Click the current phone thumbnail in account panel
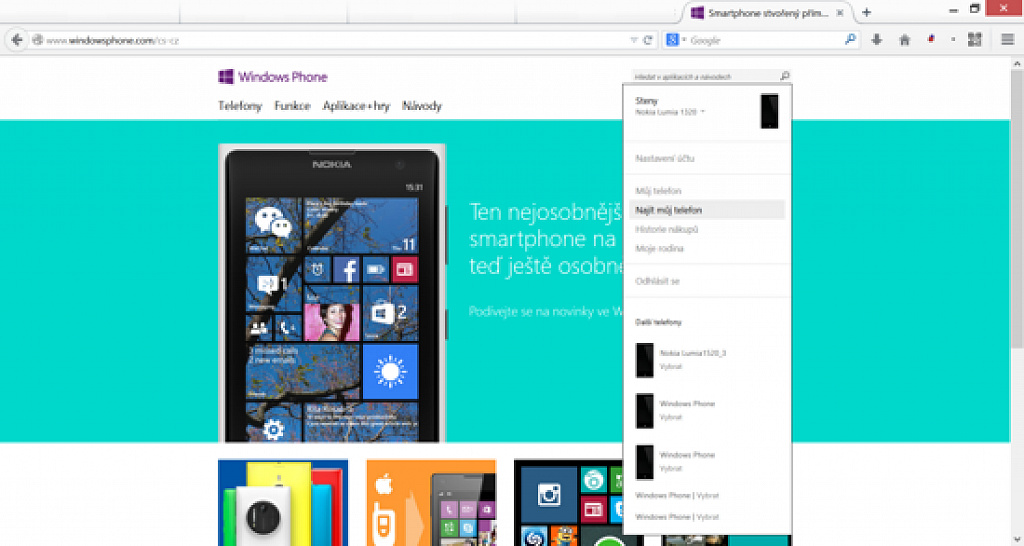 click(769, 111)
